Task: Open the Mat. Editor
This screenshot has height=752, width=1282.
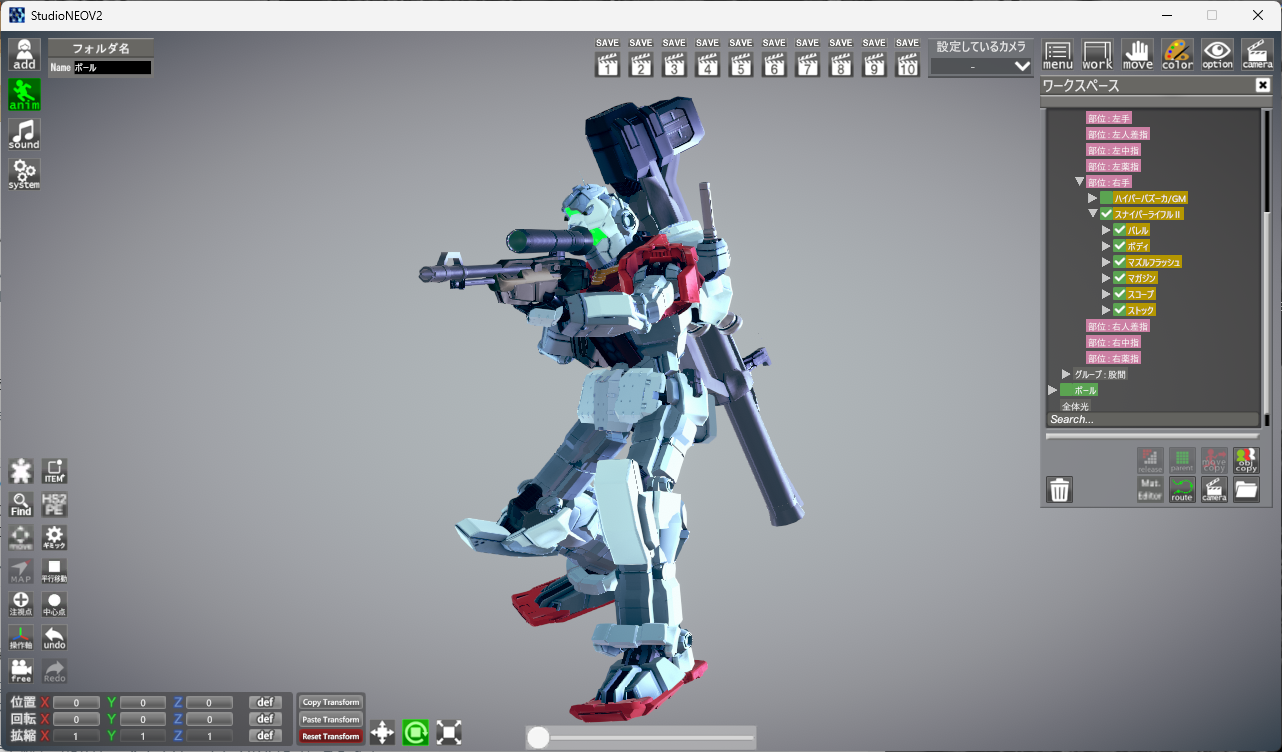Action: click(1150, 490)
